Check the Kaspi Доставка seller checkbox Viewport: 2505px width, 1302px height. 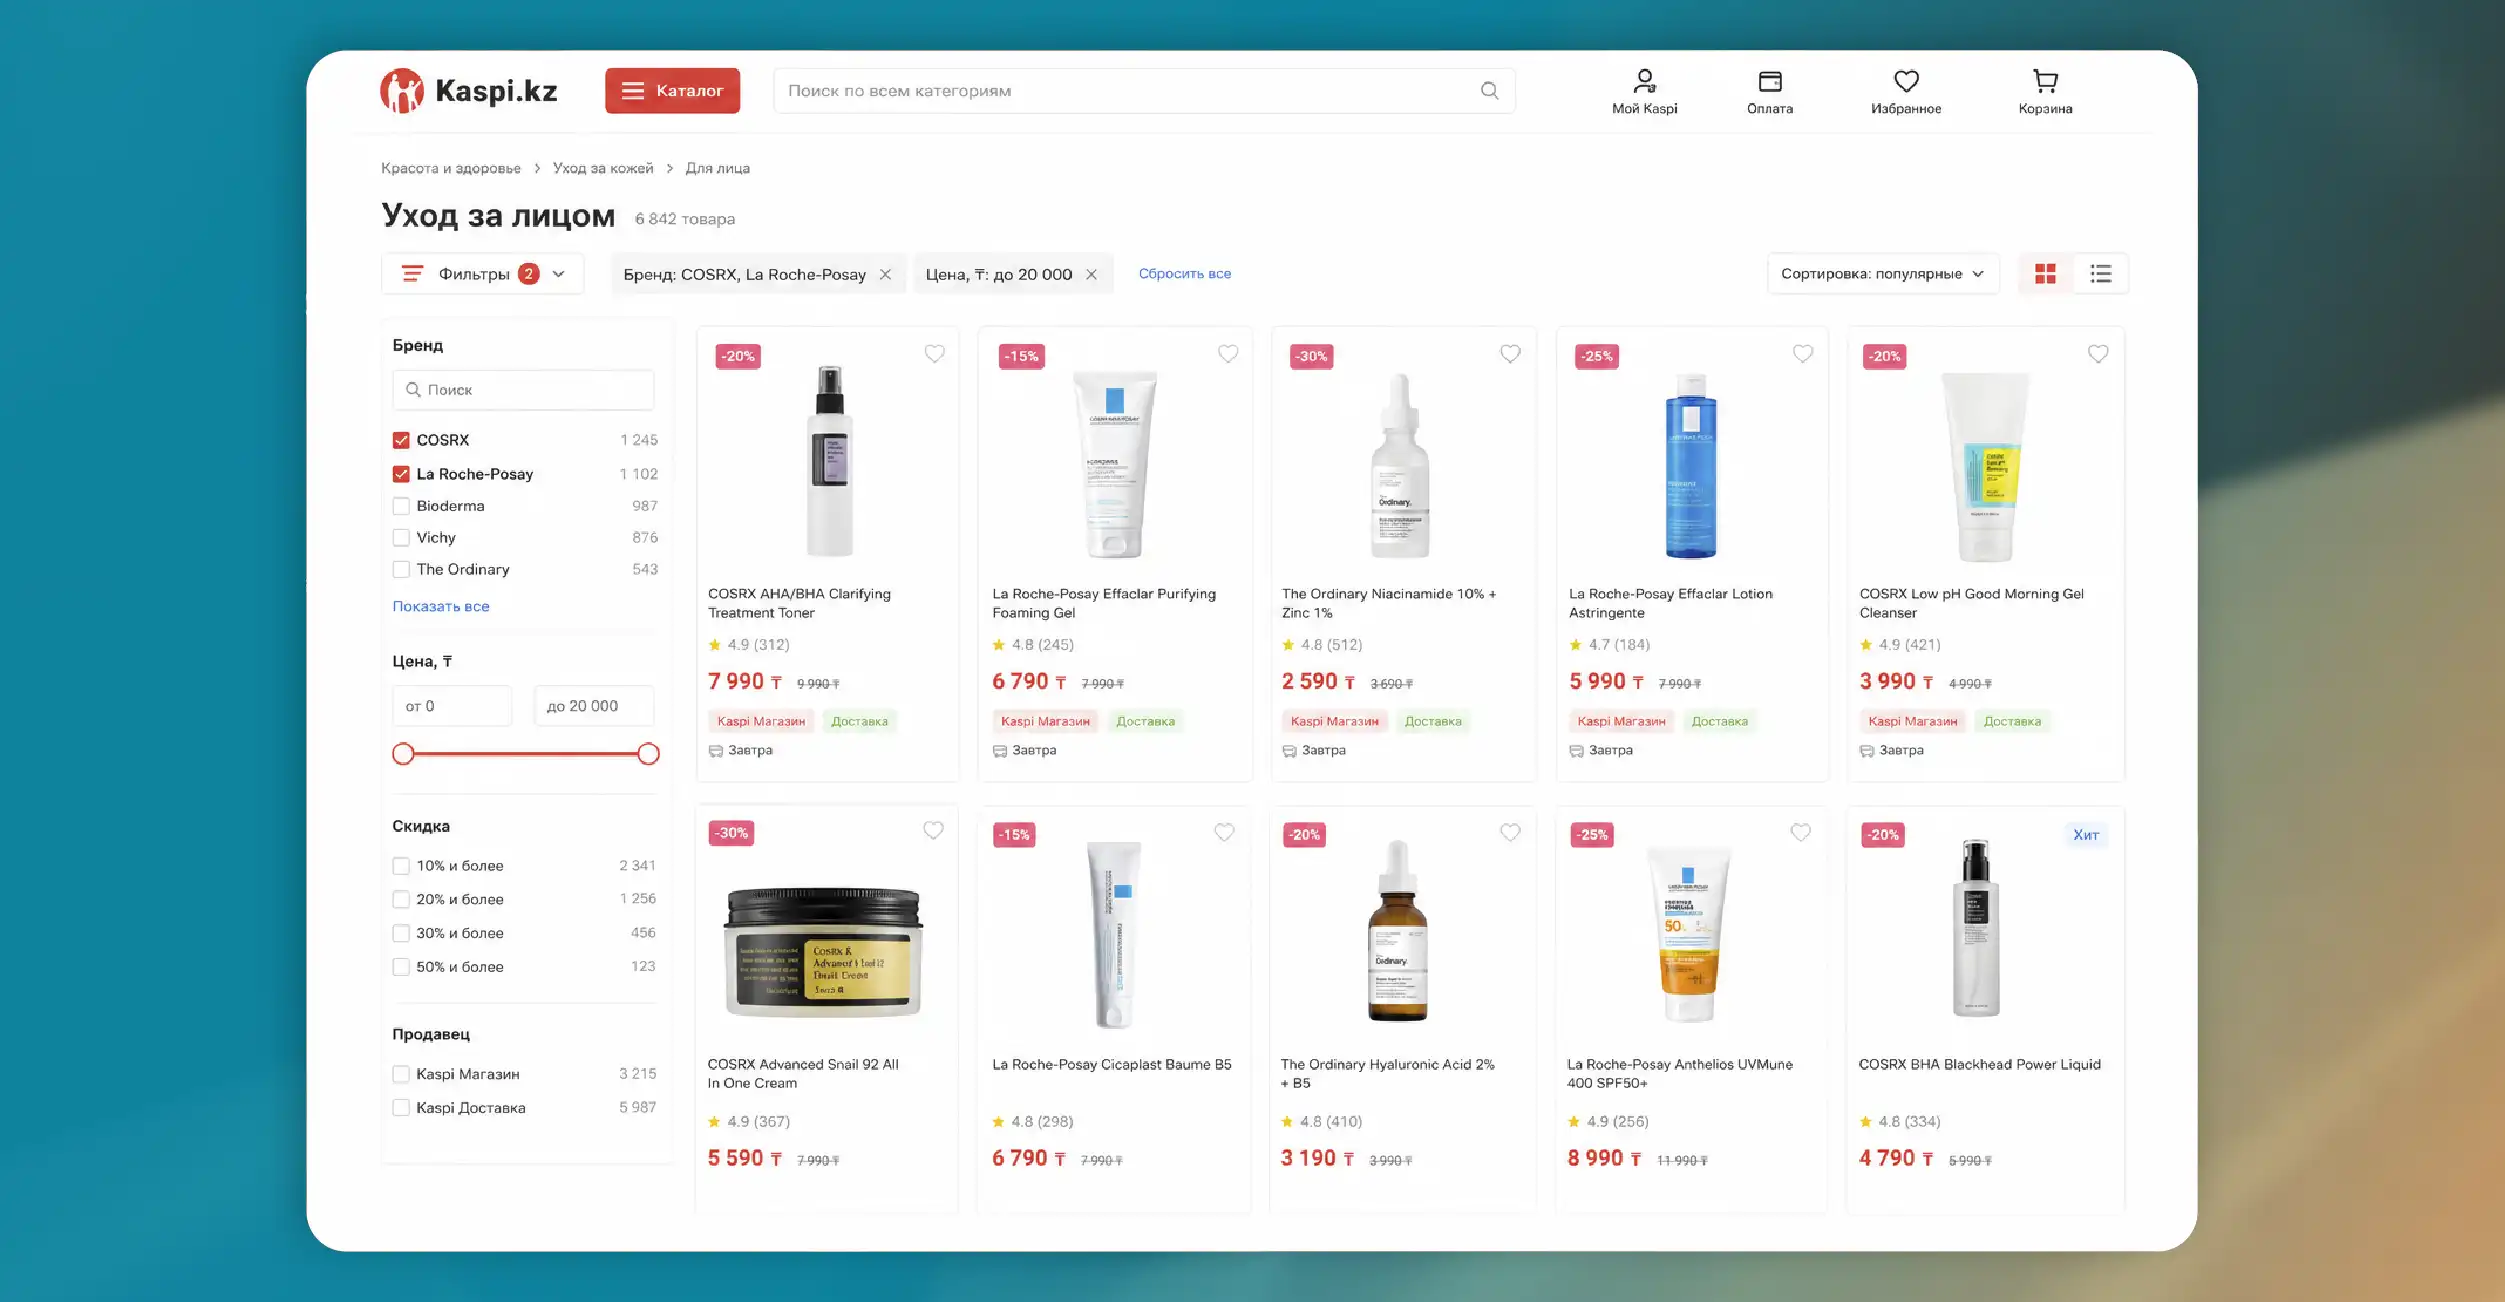pyautogui.click(x=401, y=1108)
